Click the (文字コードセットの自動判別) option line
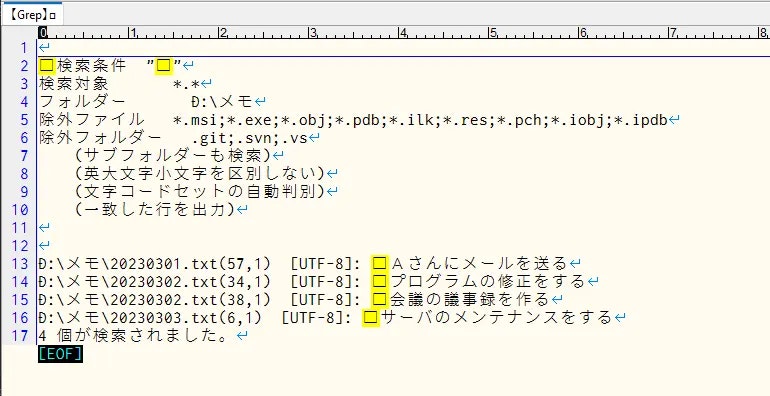Image resolution: width=770 pixels, height=396 pixels. [x=200, y=192]
